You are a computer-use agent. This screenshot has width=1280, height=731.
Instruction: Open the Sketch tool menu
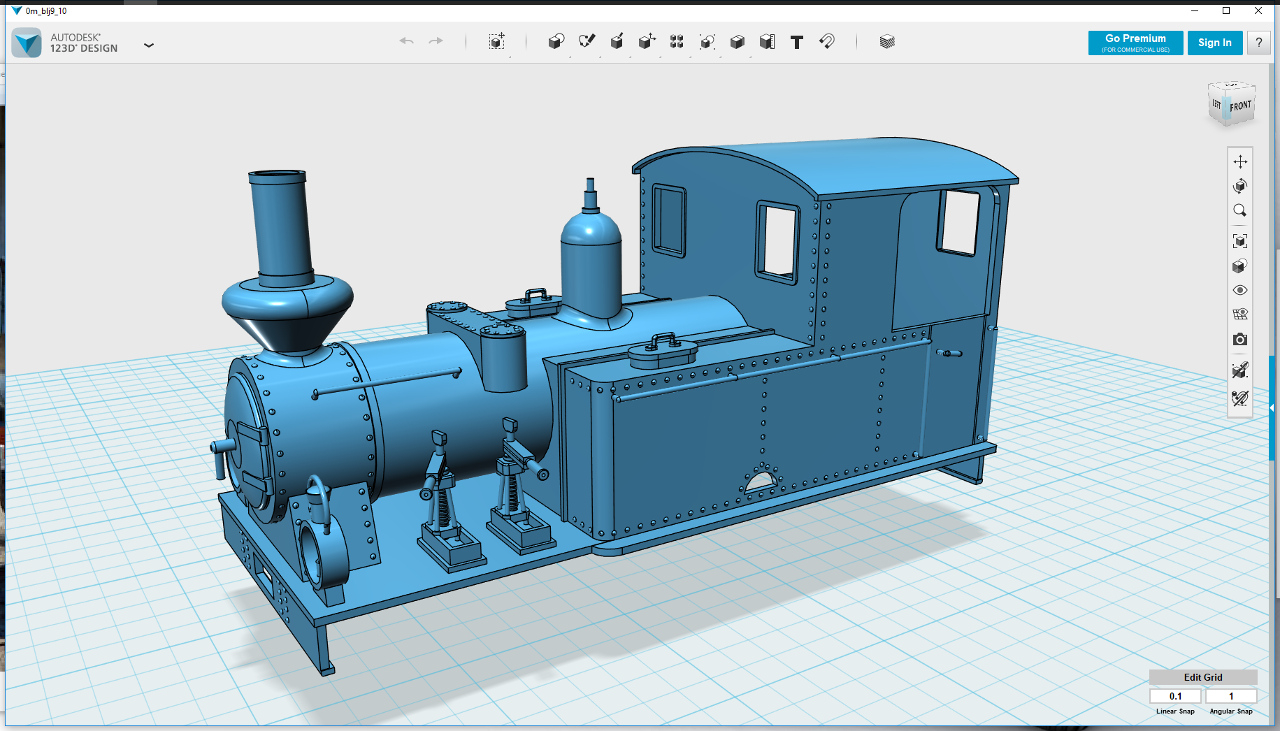[587, 41]
